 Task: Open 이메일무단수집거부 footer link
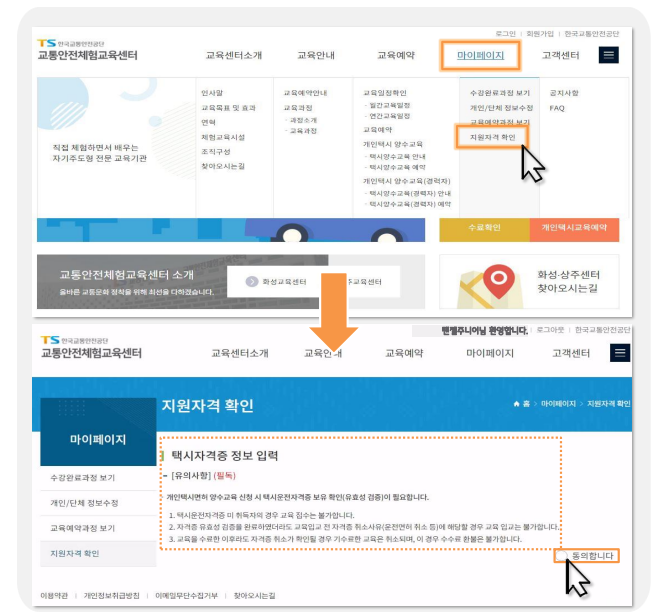click(x=186, y=596)
